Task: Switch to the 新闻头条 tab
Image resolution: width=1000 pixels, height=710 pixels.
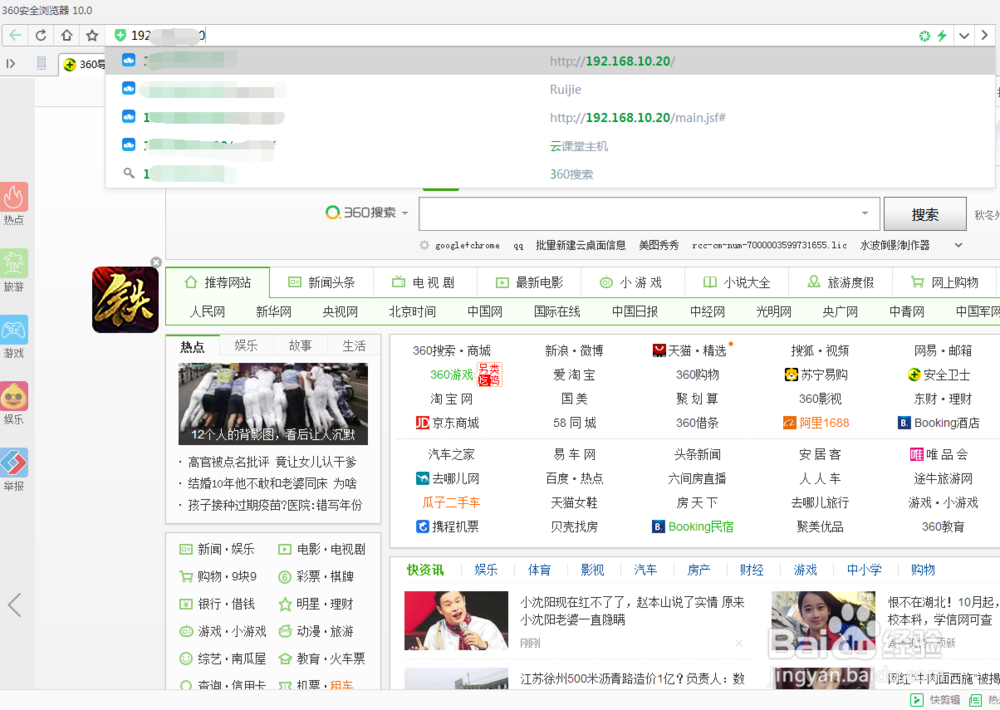Action: (x=321, y=283)
